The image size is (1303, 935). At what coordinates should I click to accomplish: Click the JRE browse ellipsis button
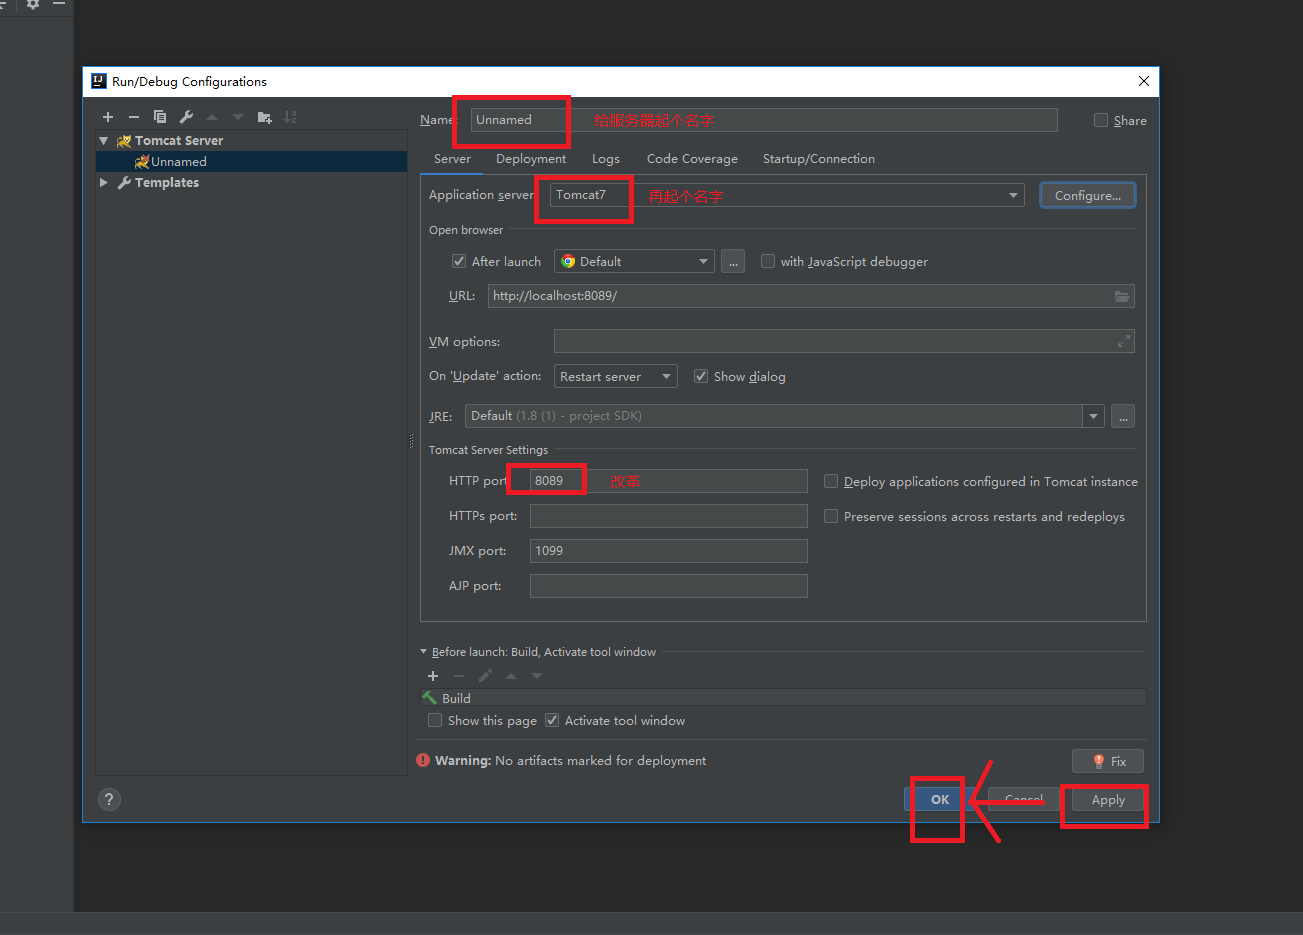pyautogui.click(x=1123, y=416)
